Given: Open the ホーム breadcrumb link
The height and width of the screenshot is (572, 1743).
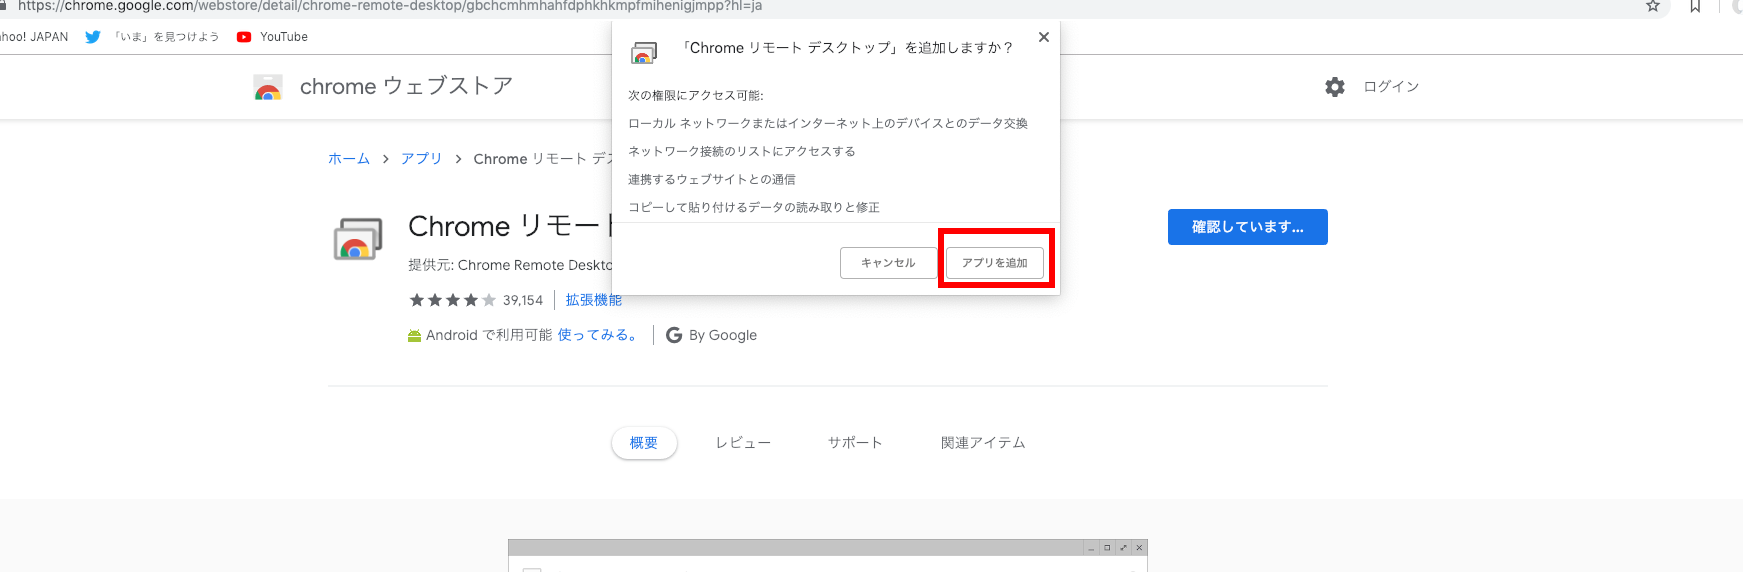Looking at the screenshot, I should [349, 159].
